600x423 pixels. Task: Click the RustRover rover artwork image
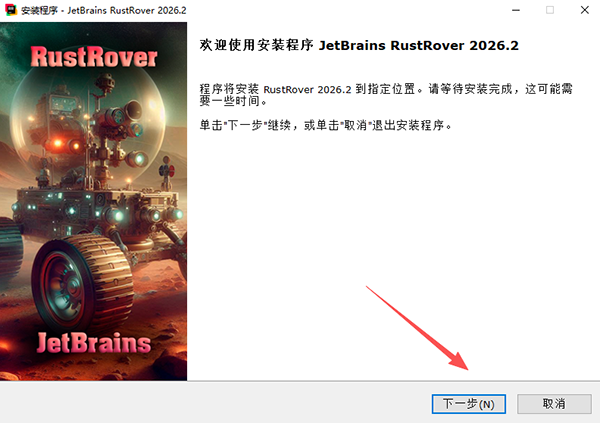[x=93, y=201]
